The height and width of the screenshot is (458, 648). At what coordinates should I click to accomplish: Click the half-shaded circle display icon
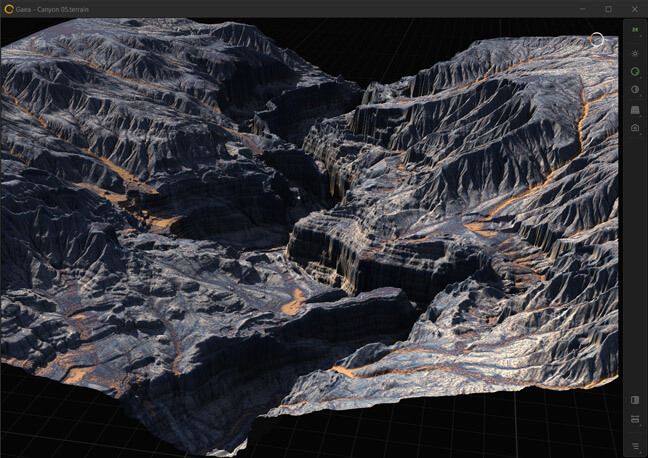click(634, 90)
